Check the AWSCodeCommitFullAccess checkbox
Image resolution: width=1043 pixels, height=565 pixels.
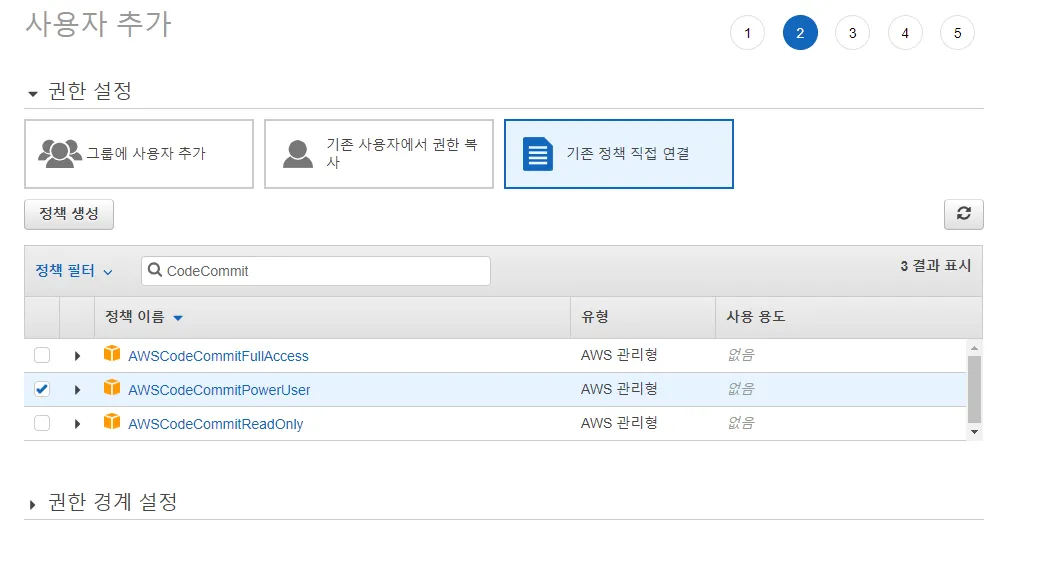42,355
